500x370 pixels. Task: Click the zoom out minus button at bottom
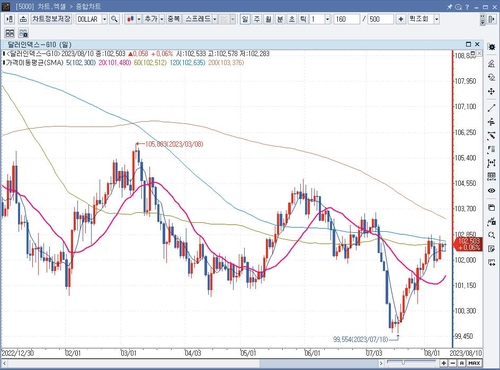click(453, 363)
